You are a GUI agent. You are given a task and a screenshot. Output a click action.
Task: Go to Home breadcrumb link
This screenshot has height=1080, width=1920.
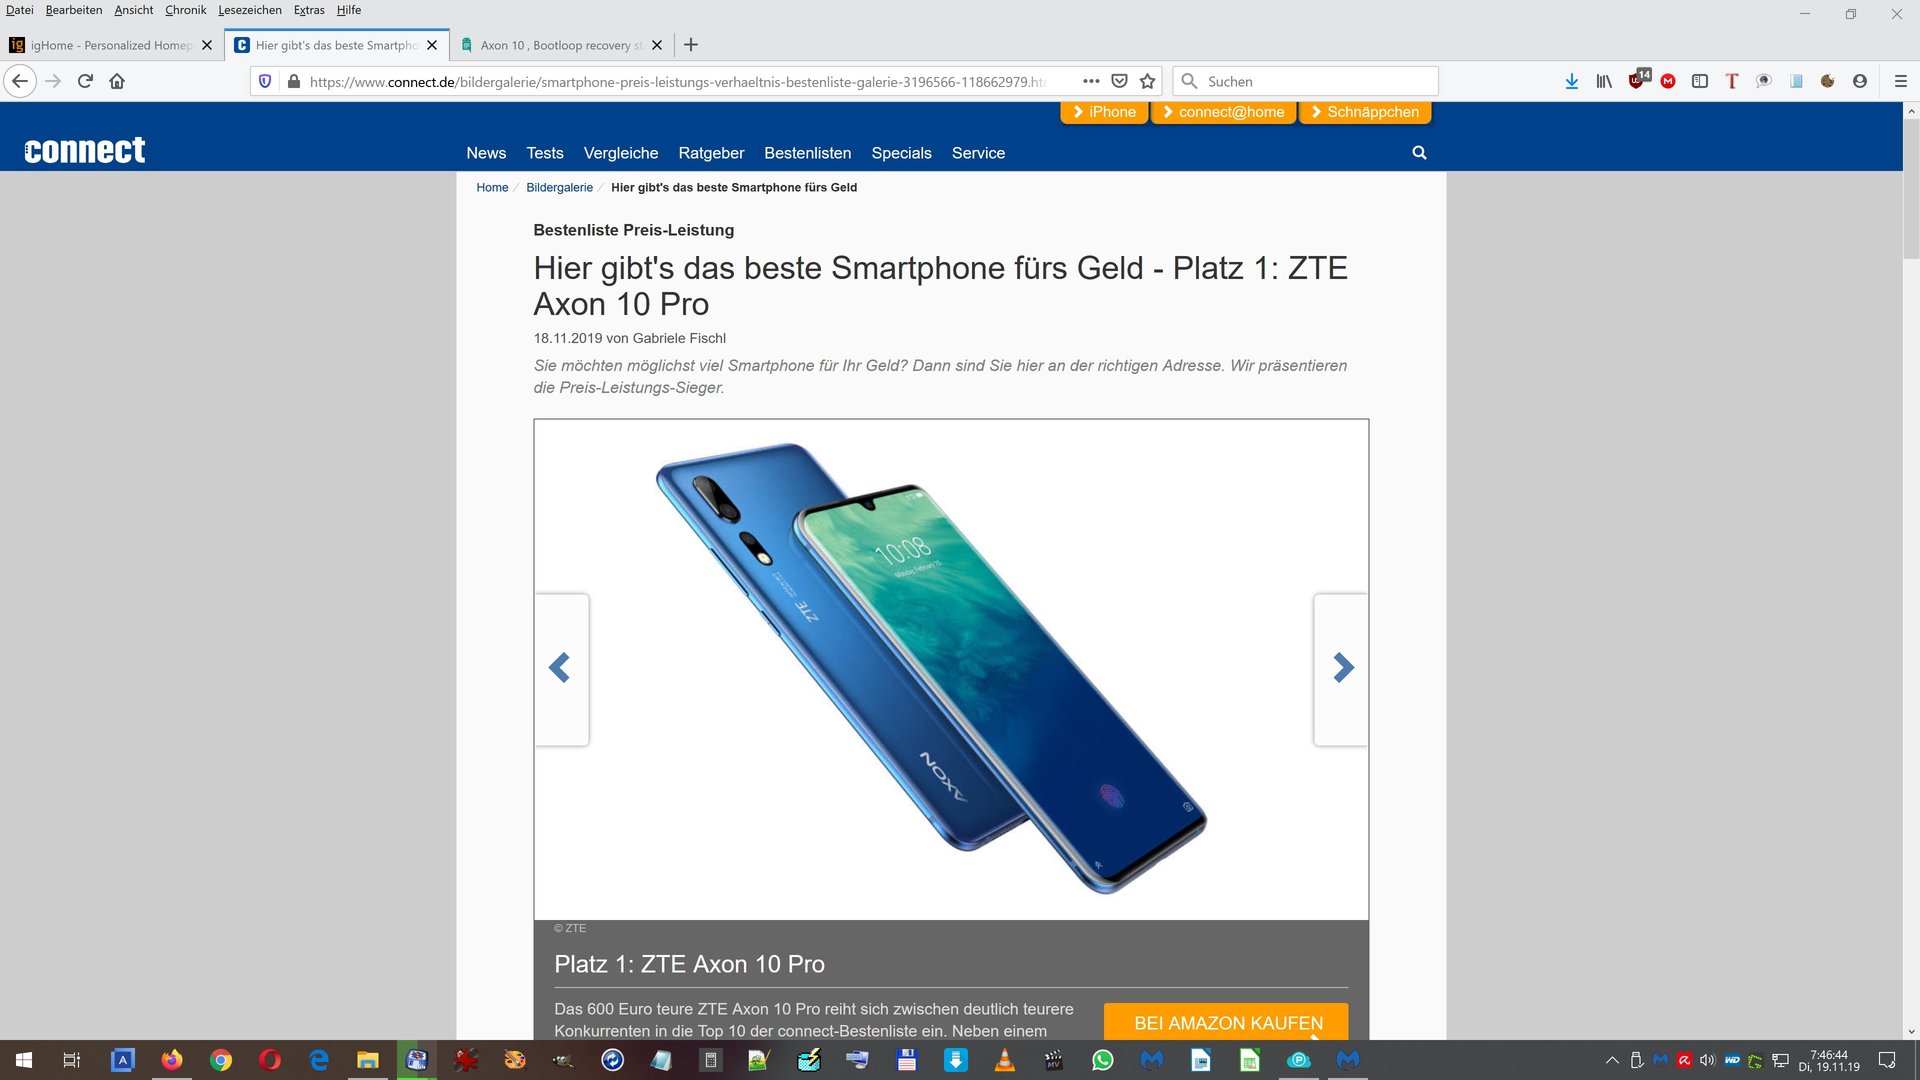492,187
